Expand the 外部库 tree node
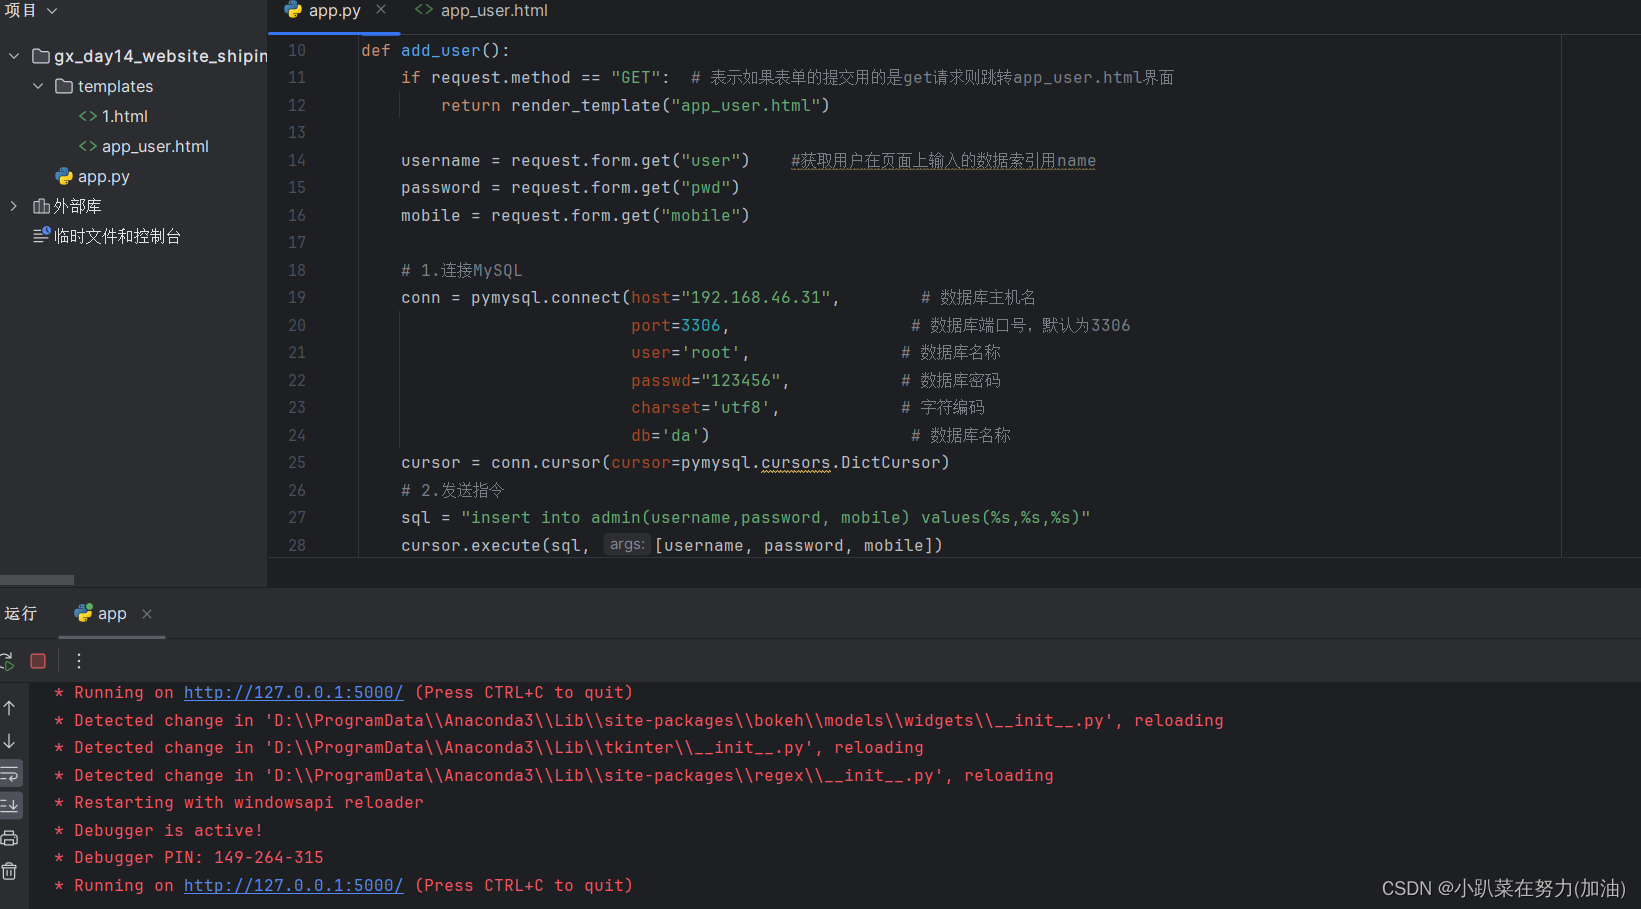1641x909 pixels. click(x=13, y=206)
